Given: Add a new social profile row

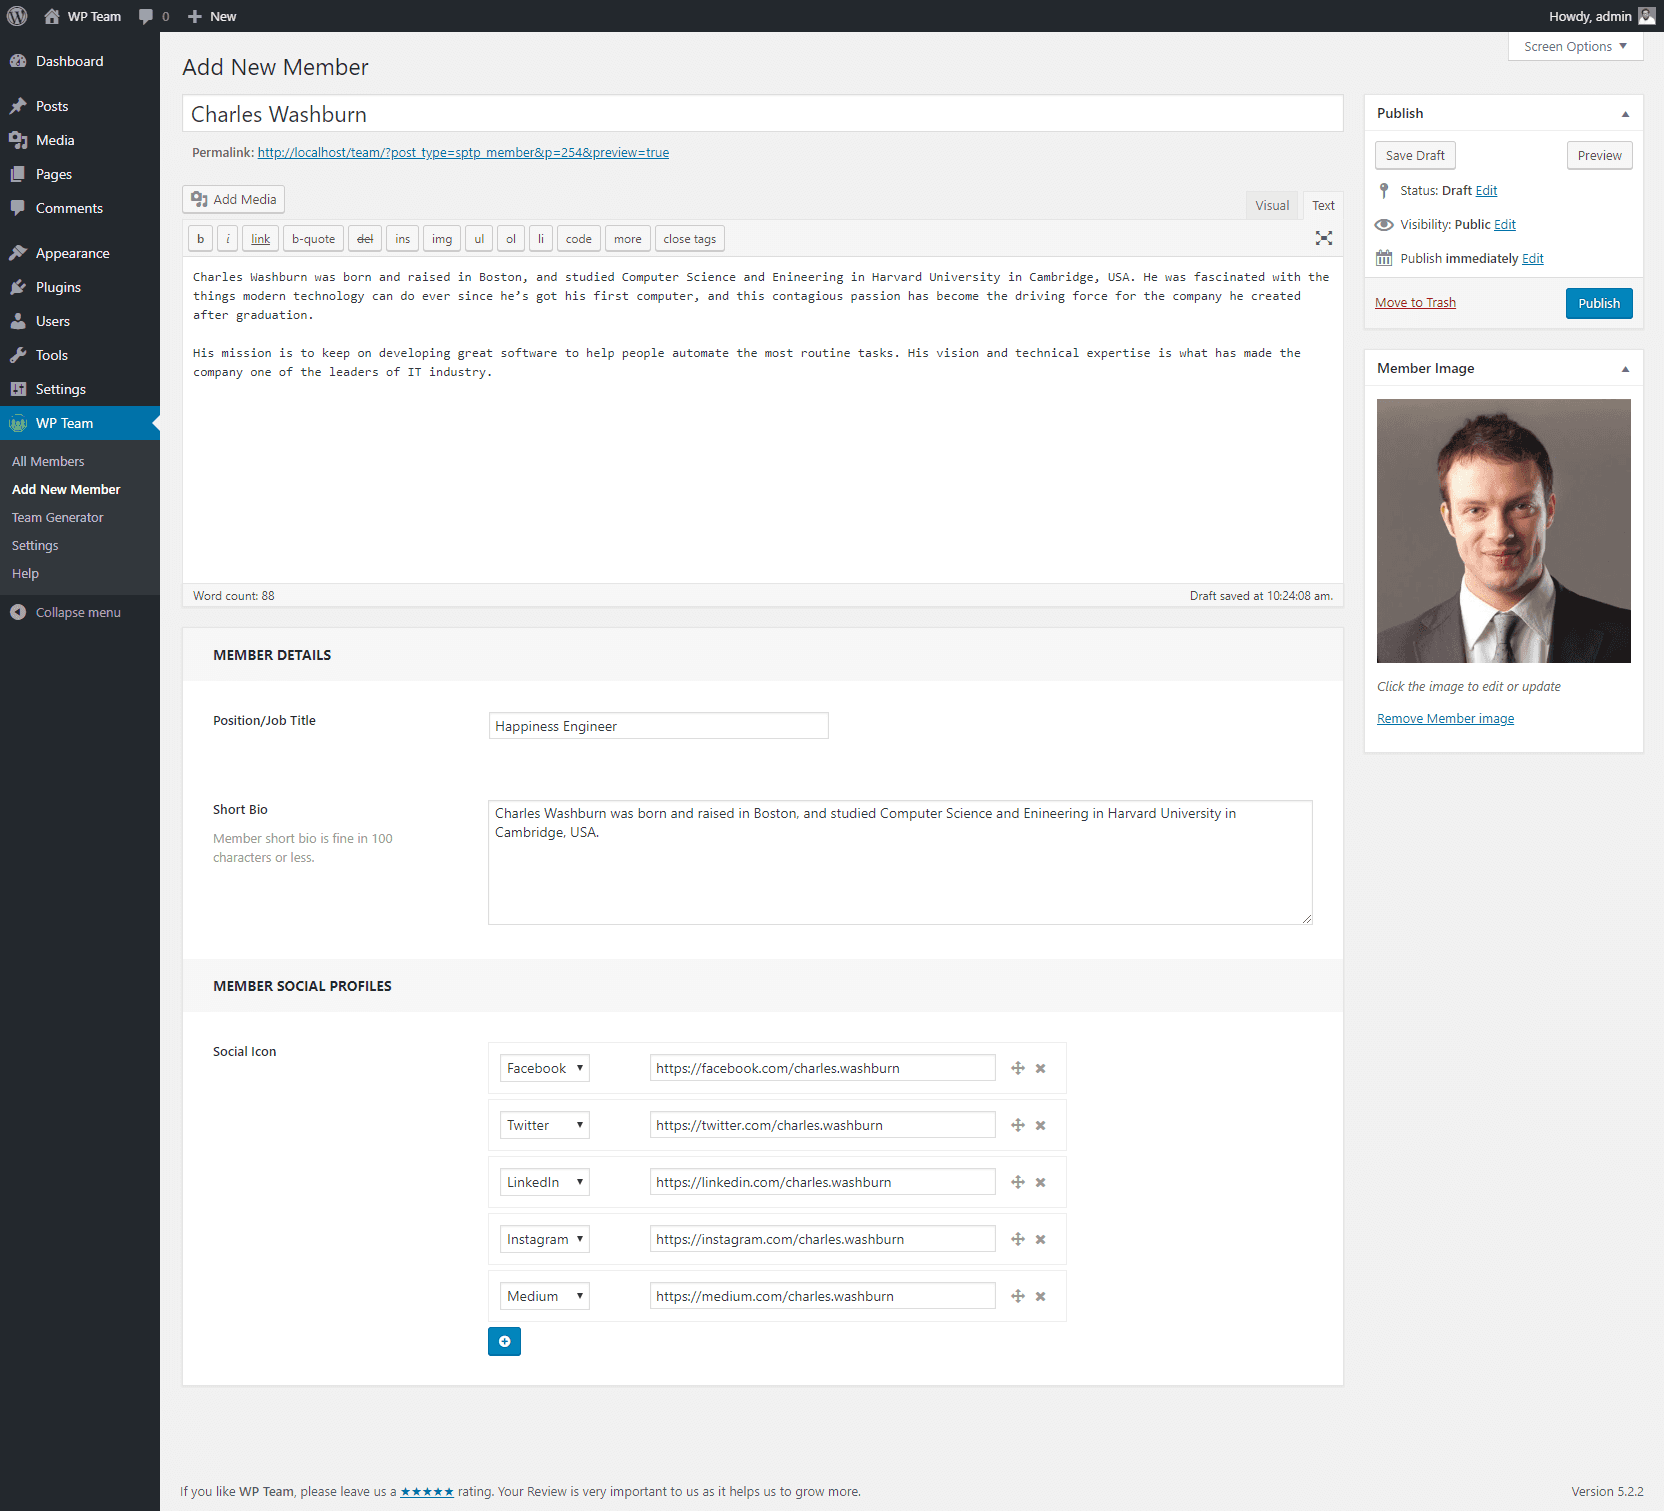Looking at the screenshot, I should tap(504, 1341).
